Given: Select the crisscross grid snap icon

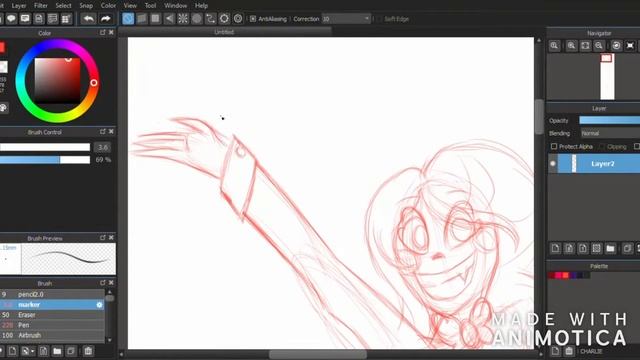Looking at the screenshot, I should (156, 19).
